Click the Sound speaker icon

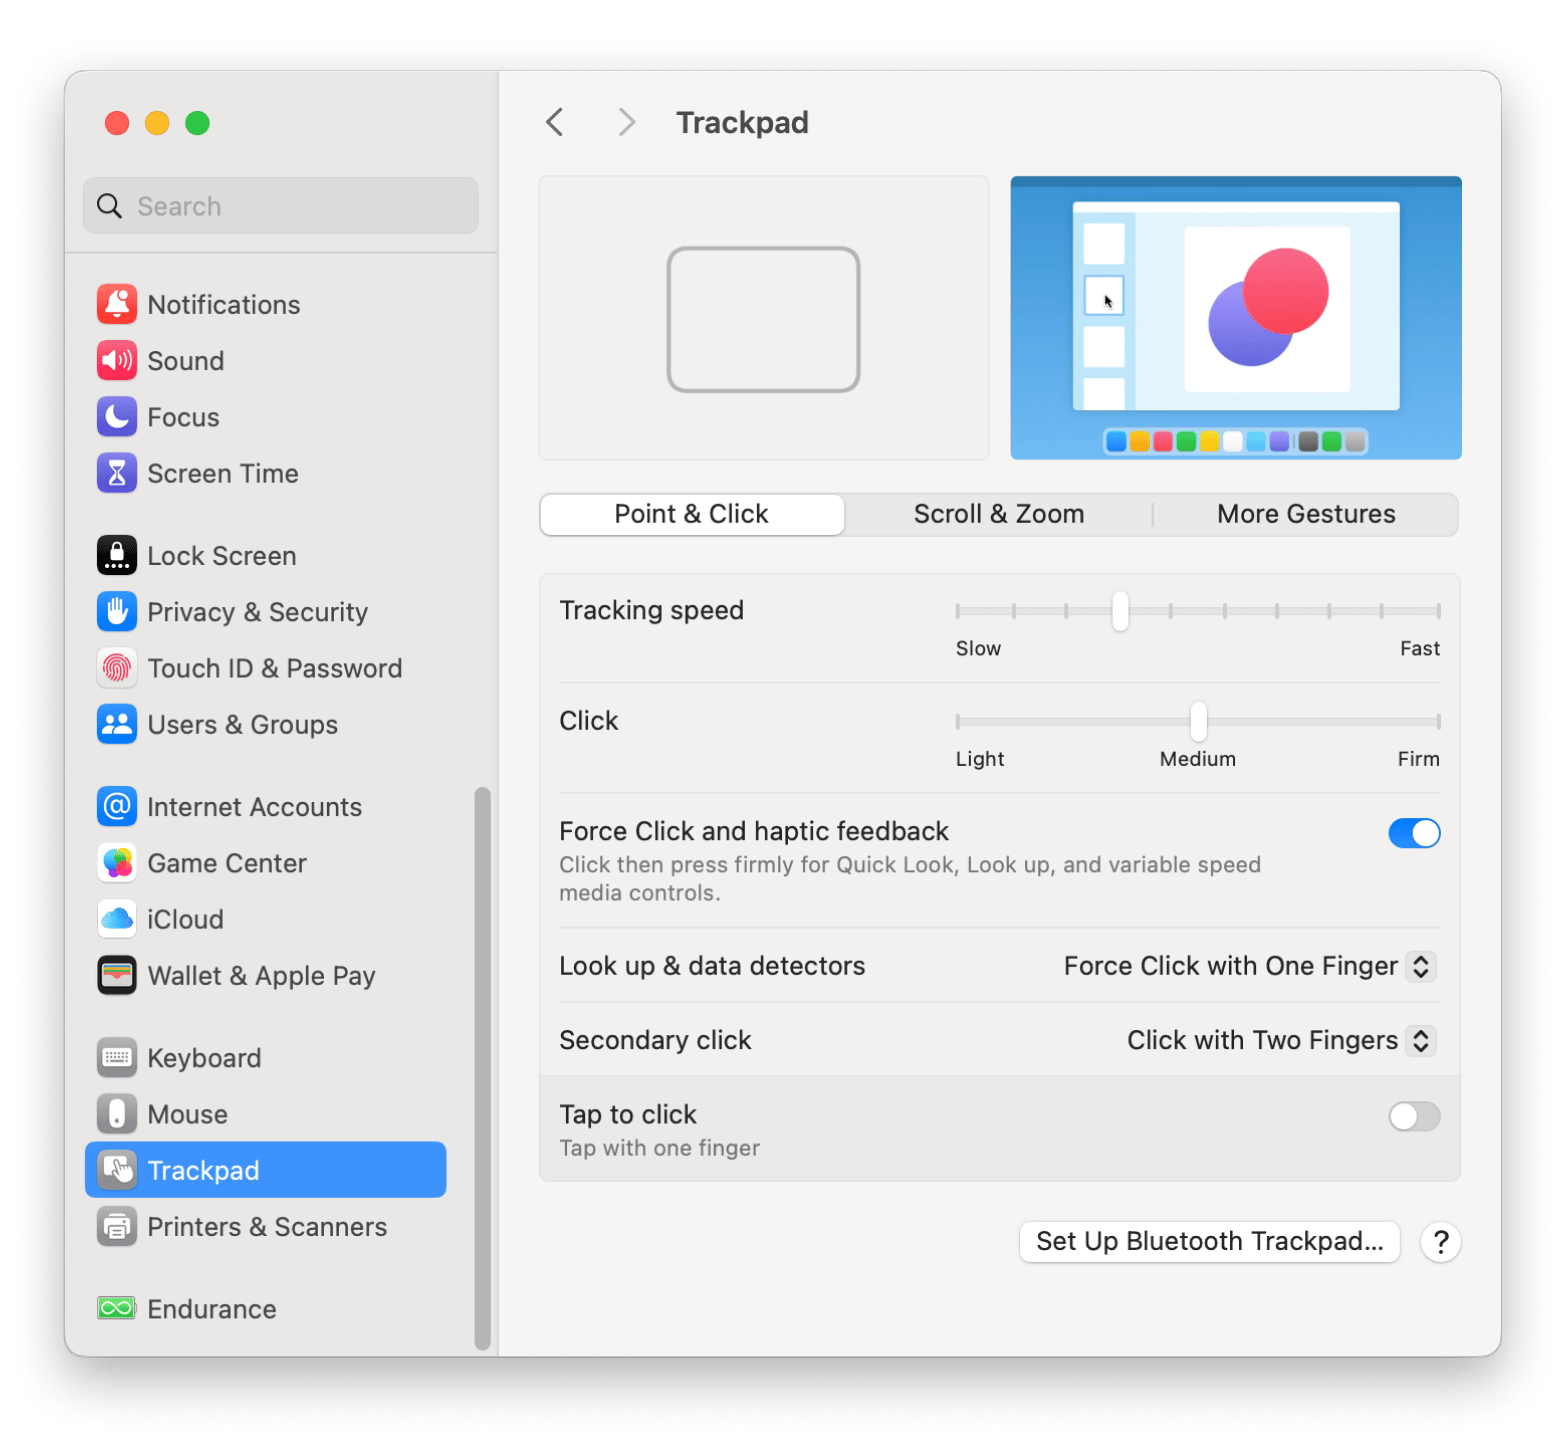tap(117, 361)
